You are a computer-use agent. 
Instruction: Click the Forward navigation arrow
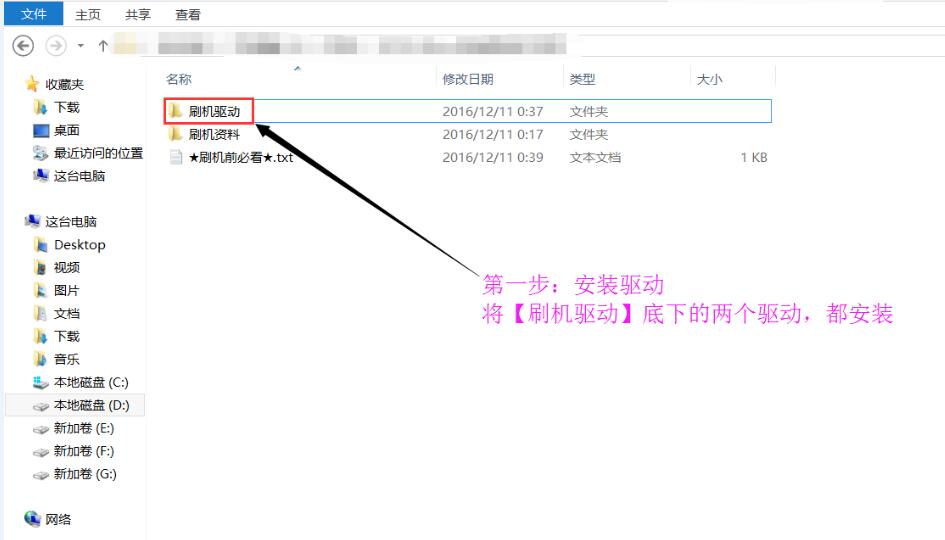pos(56,46)
